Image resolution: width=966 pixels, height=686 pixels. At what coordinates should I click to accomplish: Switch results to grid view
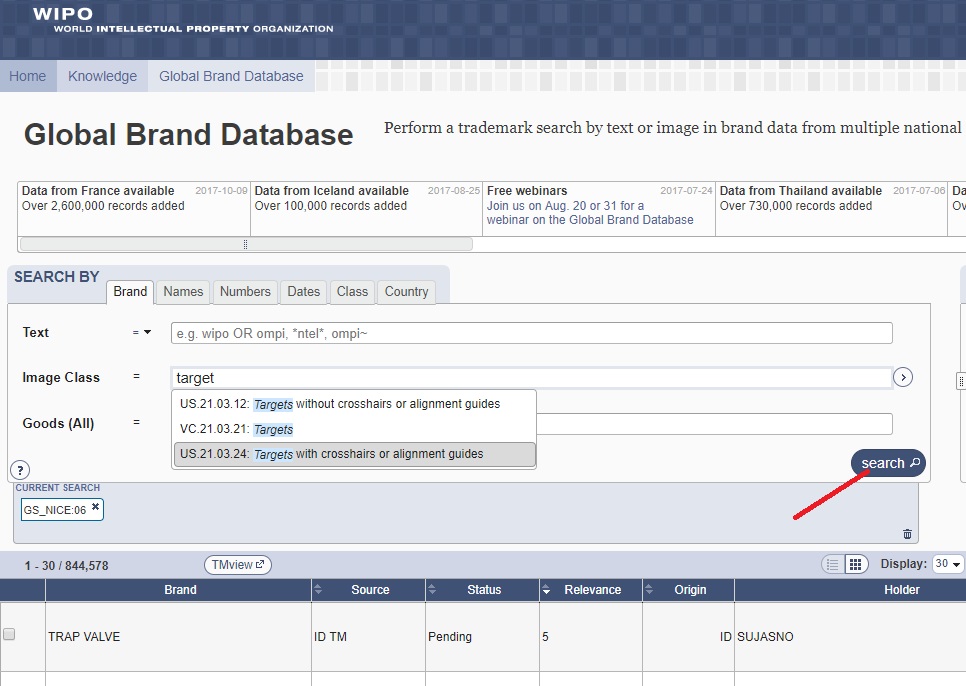pos(855,565)
